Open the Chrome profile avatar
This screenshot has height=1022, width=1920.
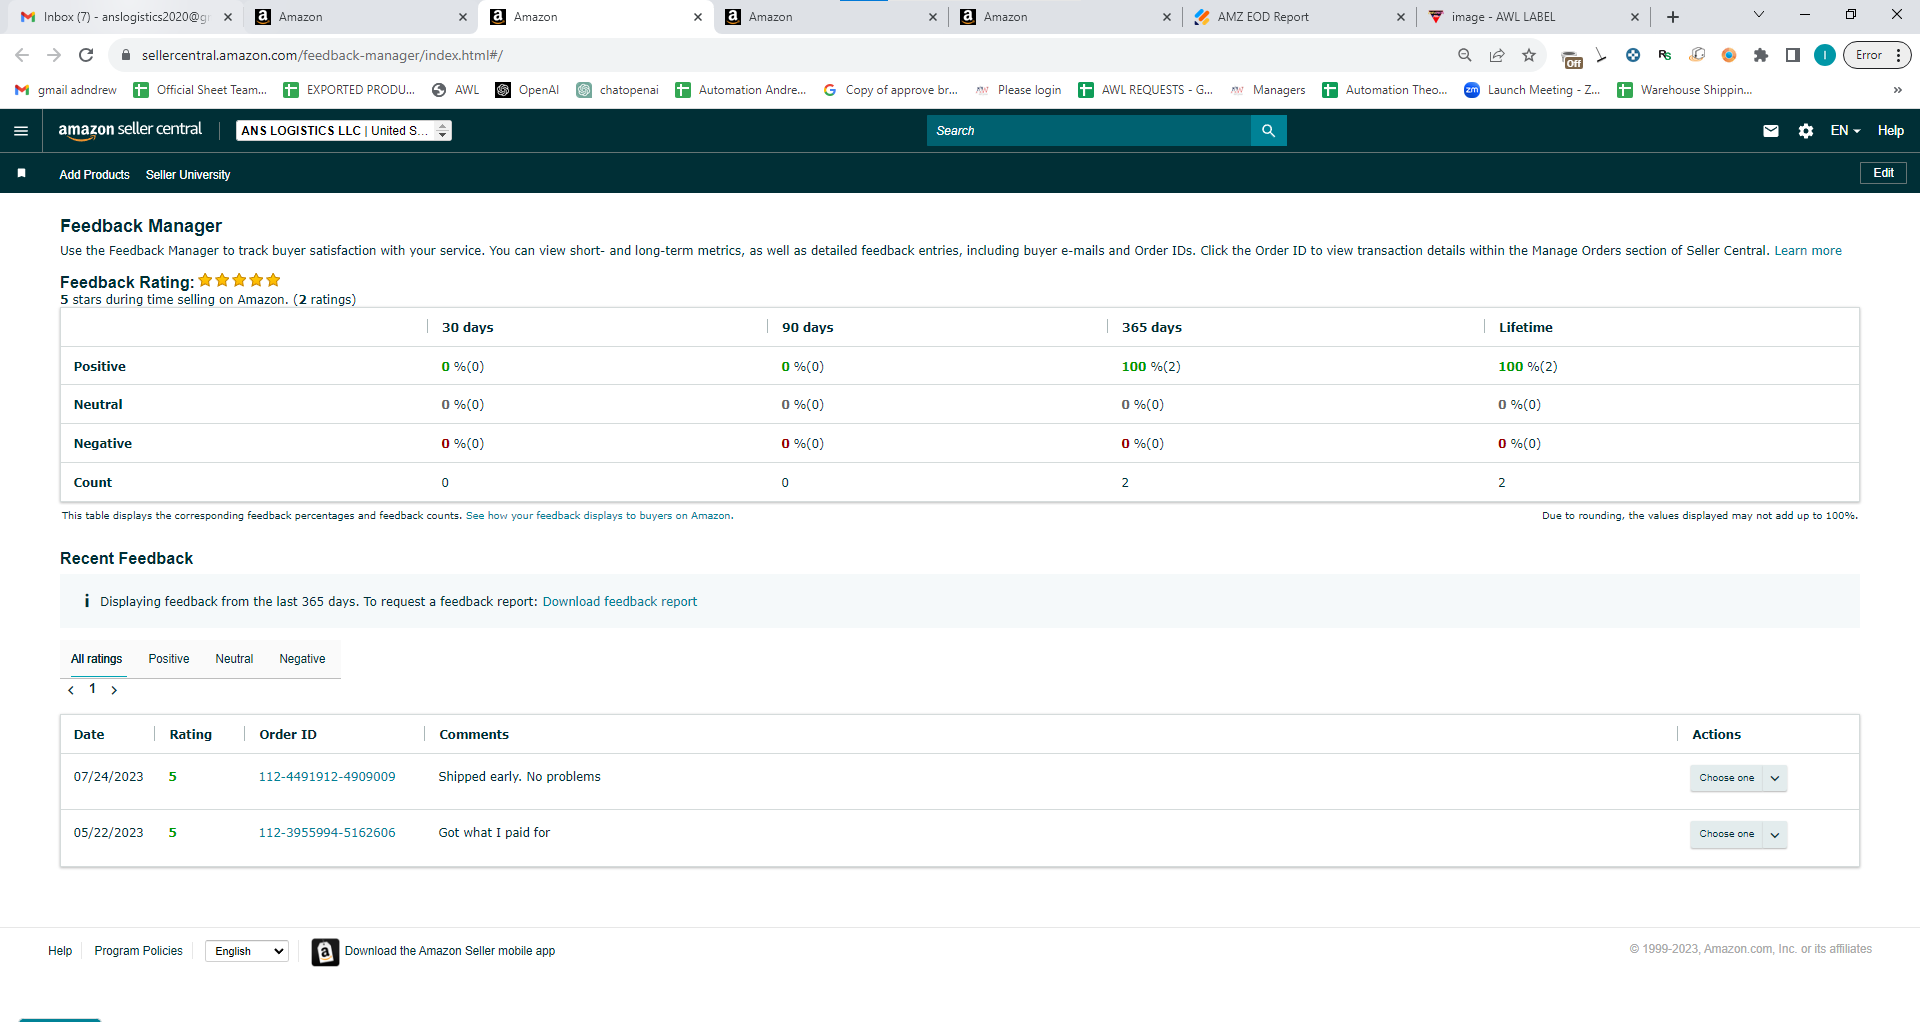tap(1825, 55)
